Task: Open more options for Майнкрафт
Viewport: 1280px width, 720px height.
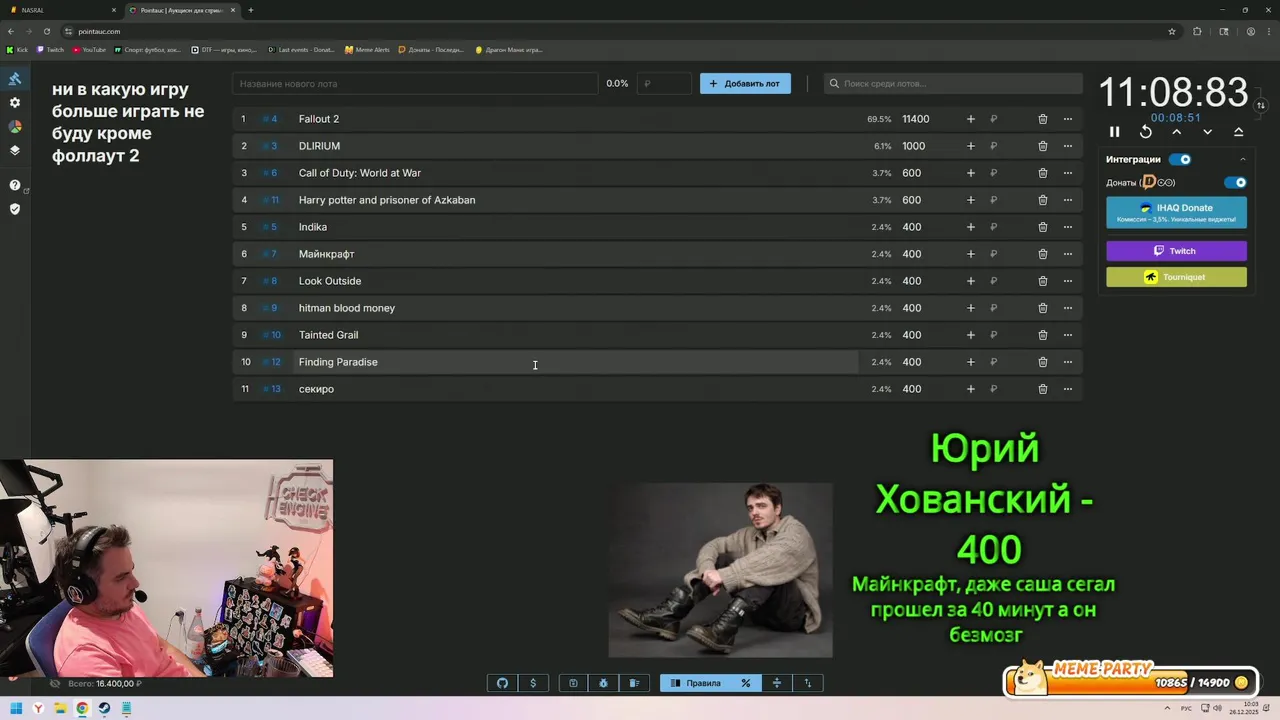Action: click(x=1068, y=254)
